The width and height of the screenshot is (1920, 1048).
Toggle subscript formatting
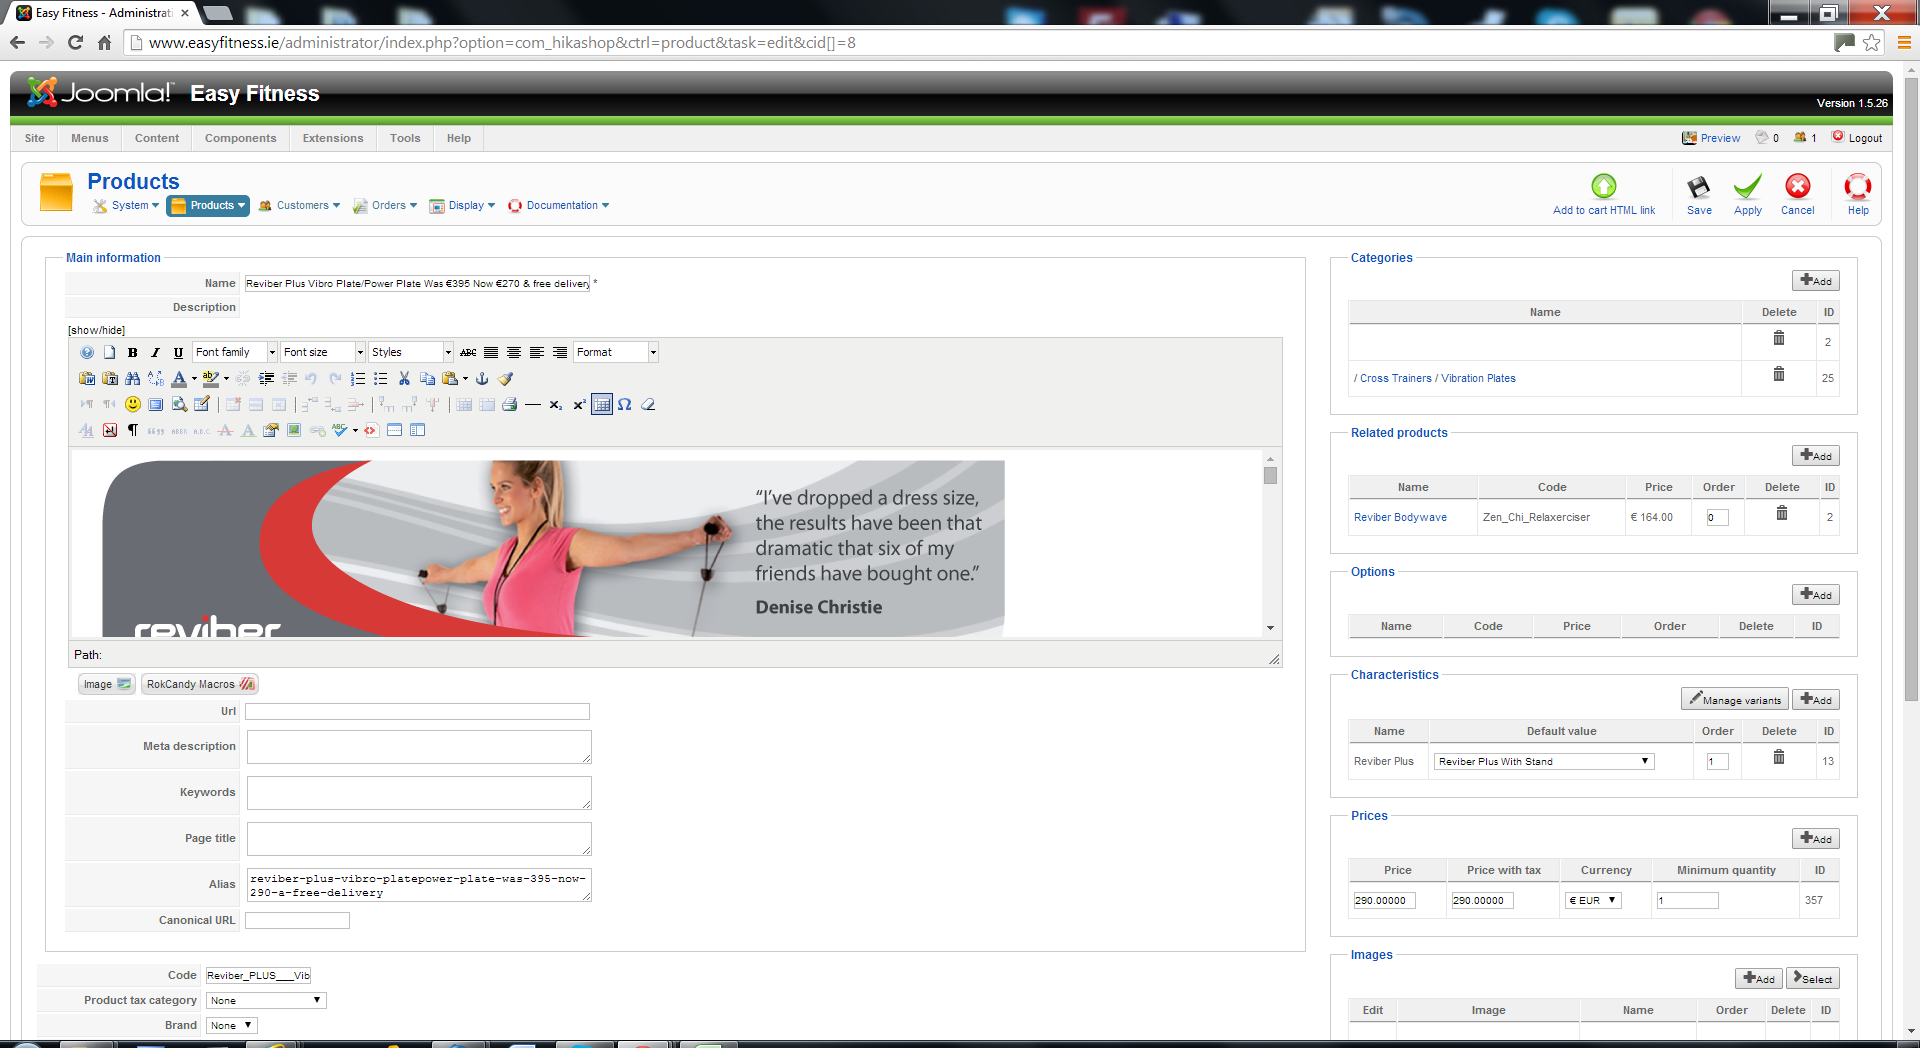[x=556, y=404]
